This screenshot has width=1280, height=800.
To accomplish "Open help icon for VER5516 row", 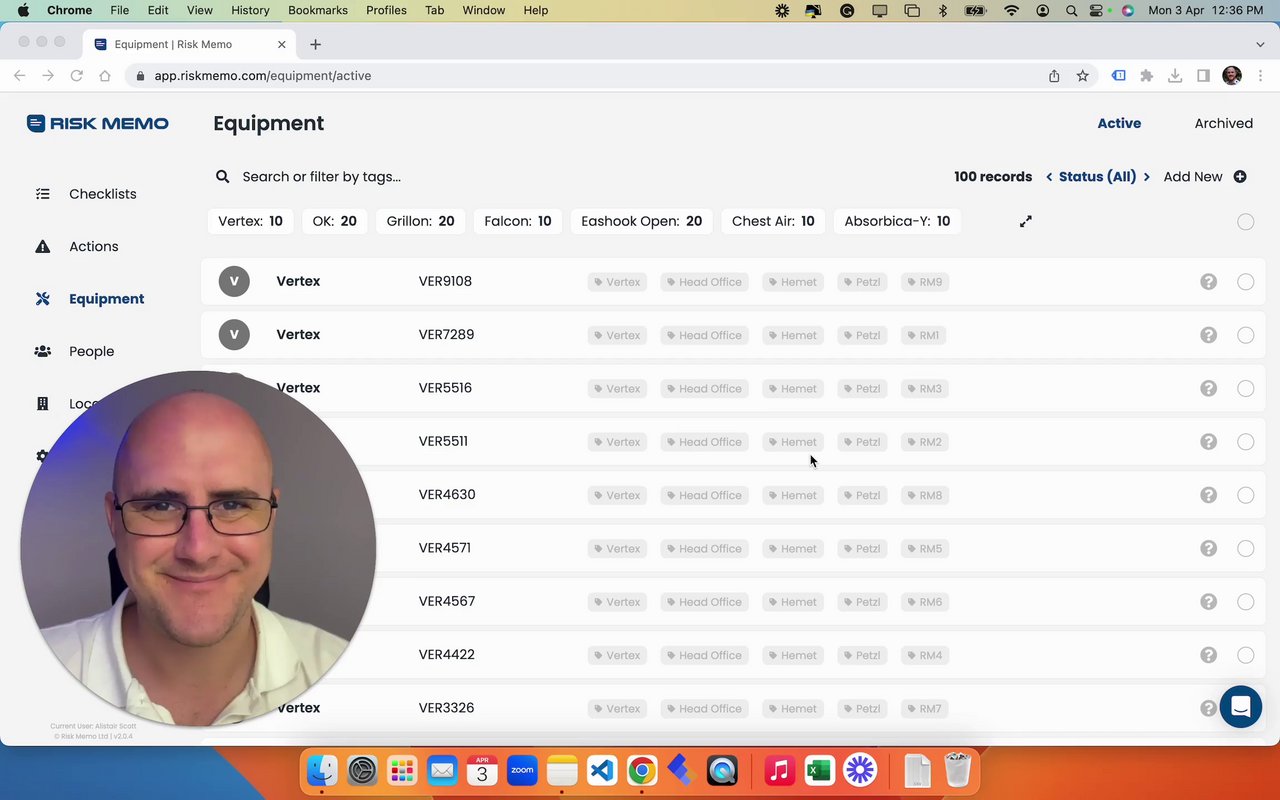I will [1209, 388].
